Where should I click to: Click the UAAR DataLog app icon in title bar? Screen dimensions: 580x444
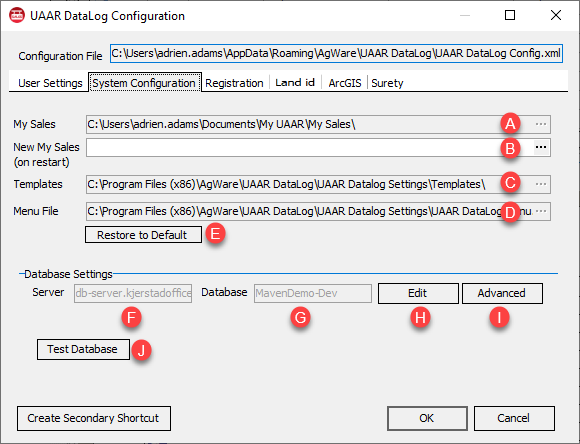pos(17,16)
